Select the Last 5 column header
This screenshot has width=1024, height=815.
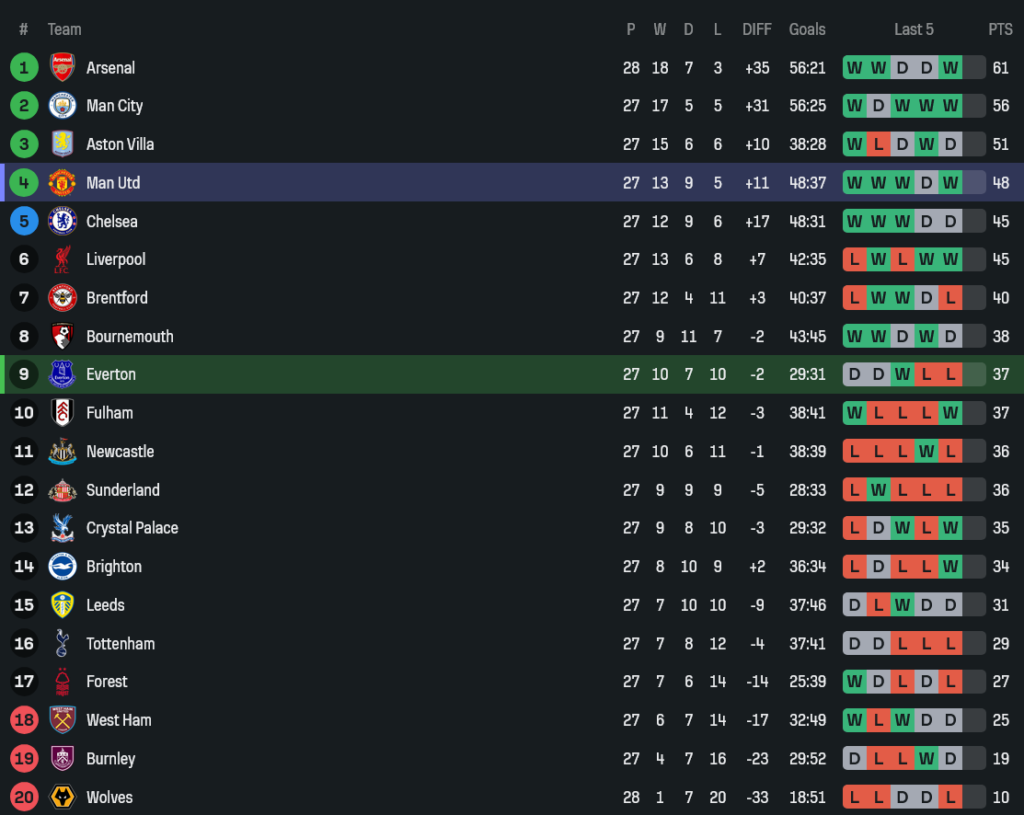click(913, 29)
